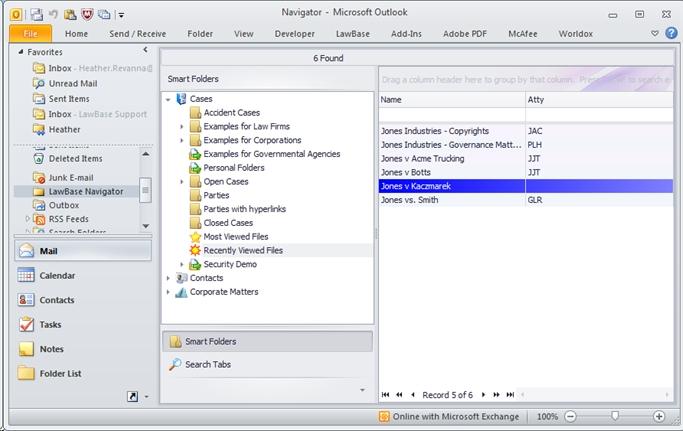683x431 pixels.
Task: Open the Notes module
Action: click(x=83, y=349)
